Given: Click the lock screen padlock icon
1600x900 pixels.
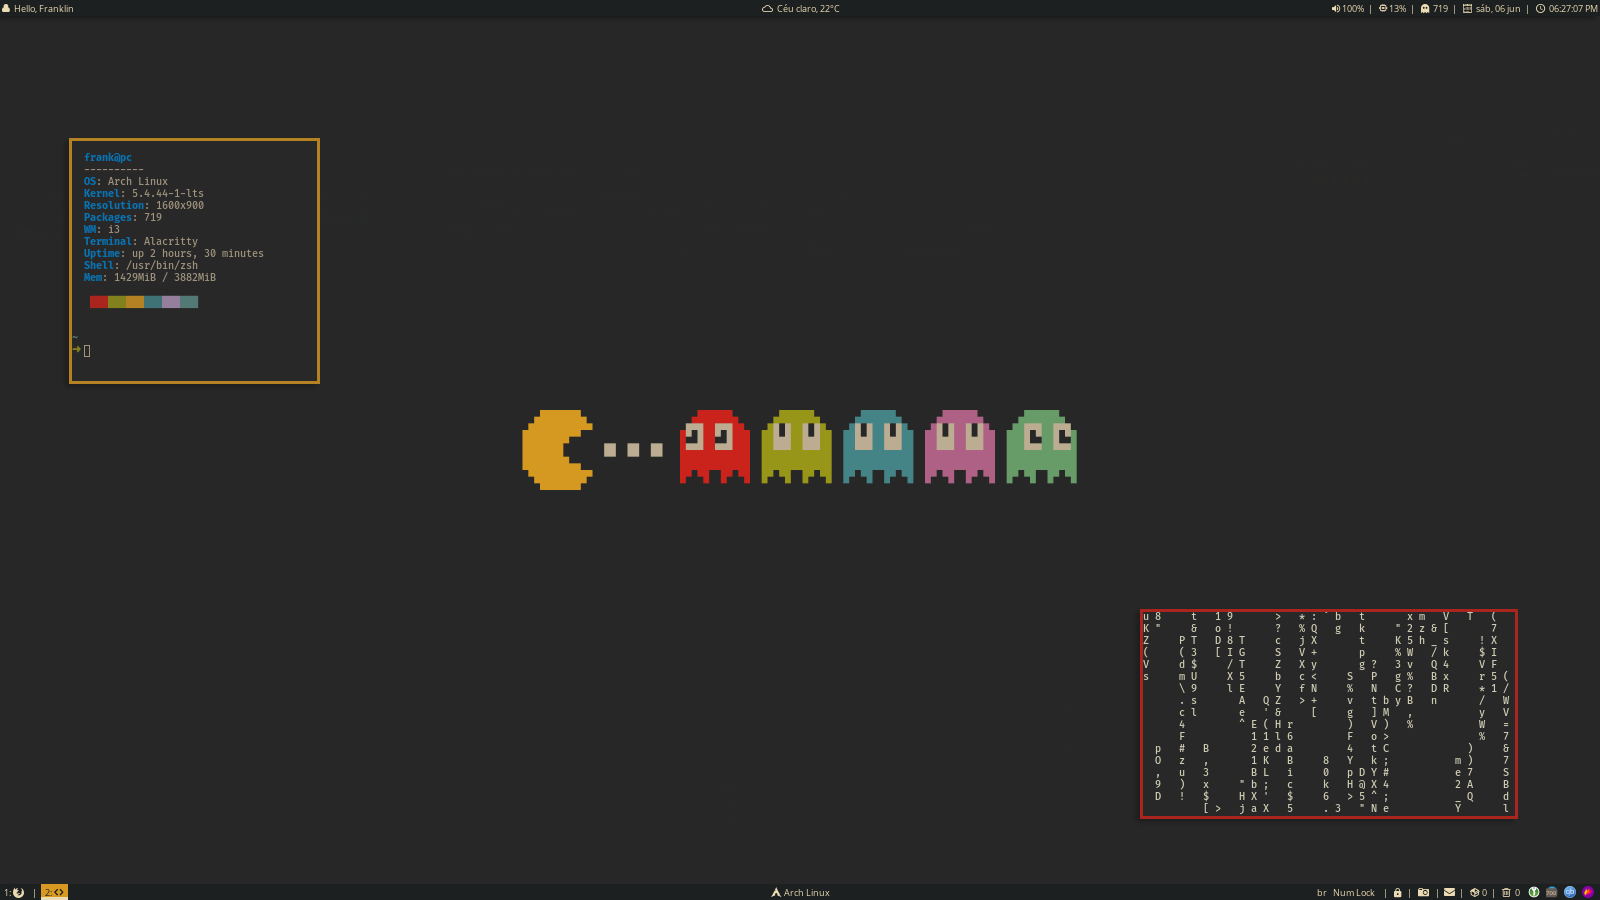Looking at the screenshot, I should [x=1398, y=892].
